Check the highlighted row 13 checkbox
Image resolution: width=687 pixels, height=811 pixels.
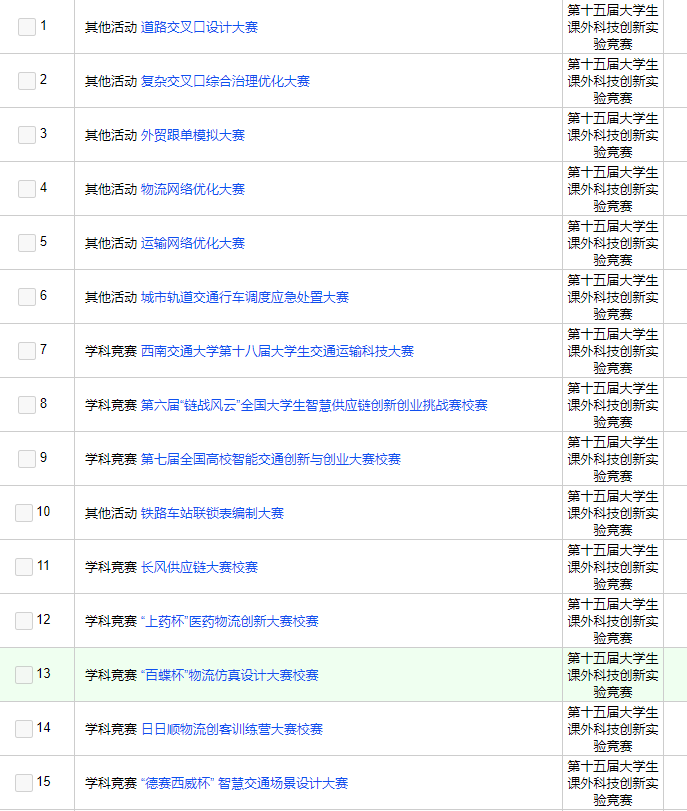(24, 675)
